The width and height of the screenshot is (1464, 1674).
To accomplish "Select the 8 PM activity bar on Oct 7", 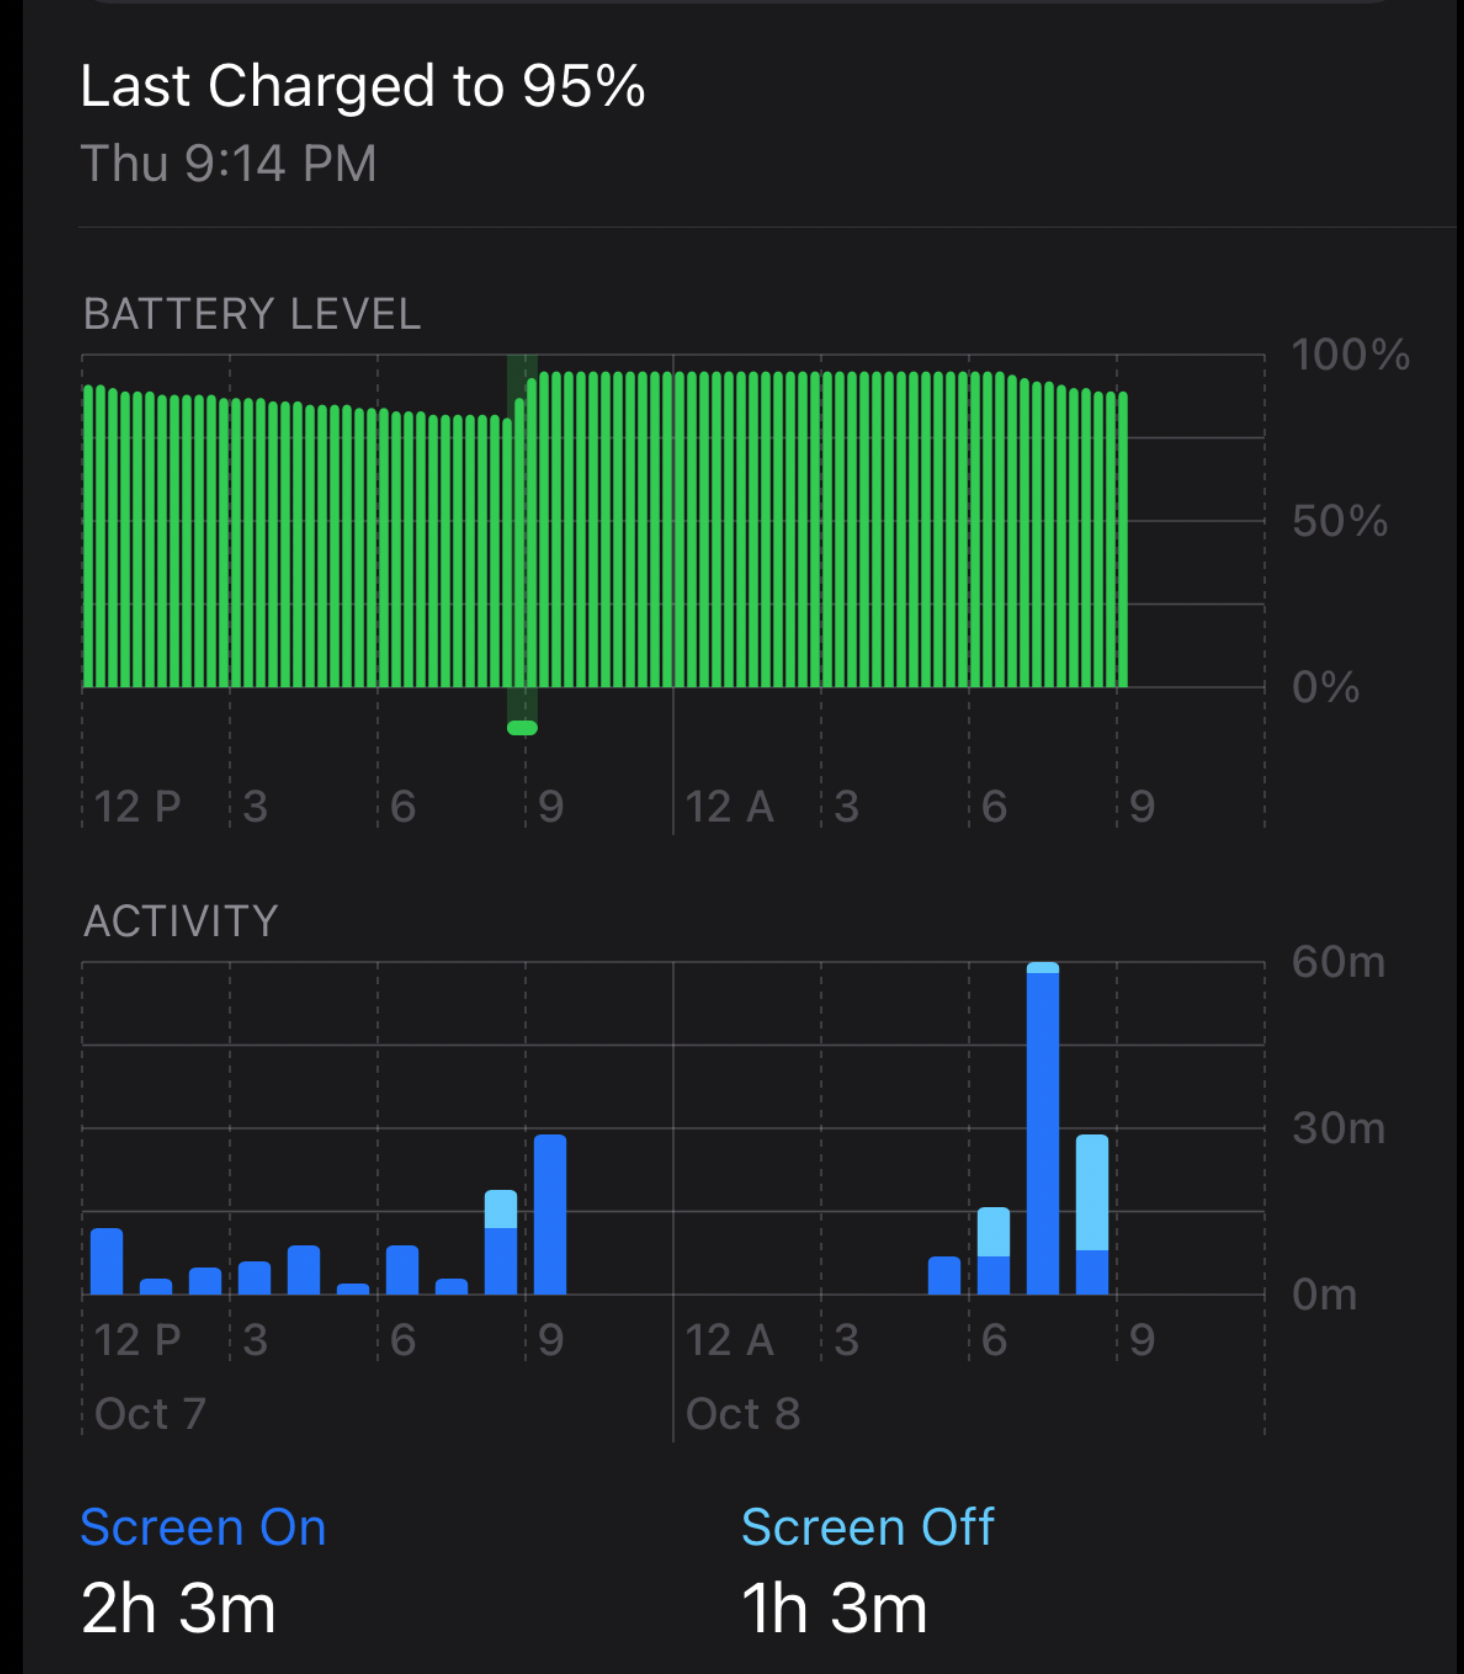I will [501, 1242].
